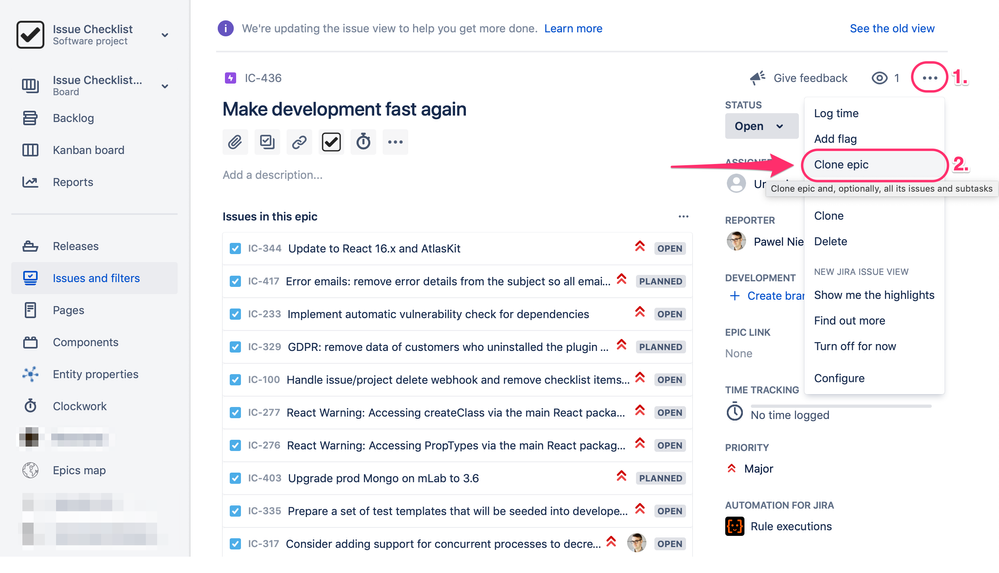
Task: Click the time tracking progress bar
Action: (841, 406)
